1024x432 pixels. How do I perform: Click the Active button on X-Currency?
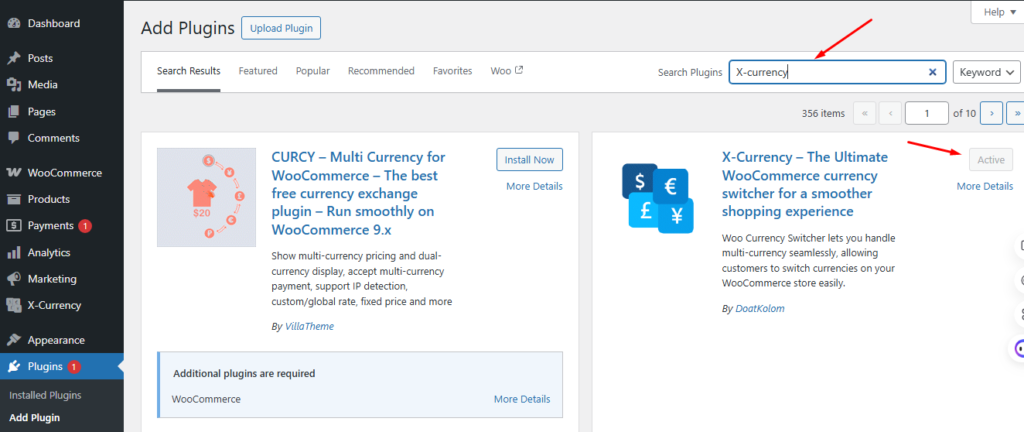coord(991,160)
